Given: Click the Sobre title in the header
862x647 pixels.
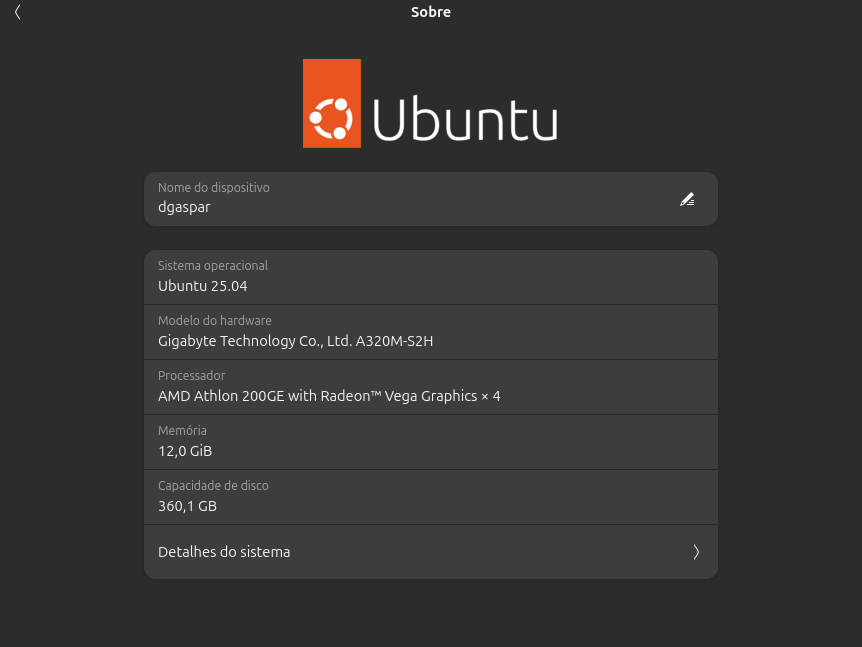Looking at the screenshot, I should (430, 11).
